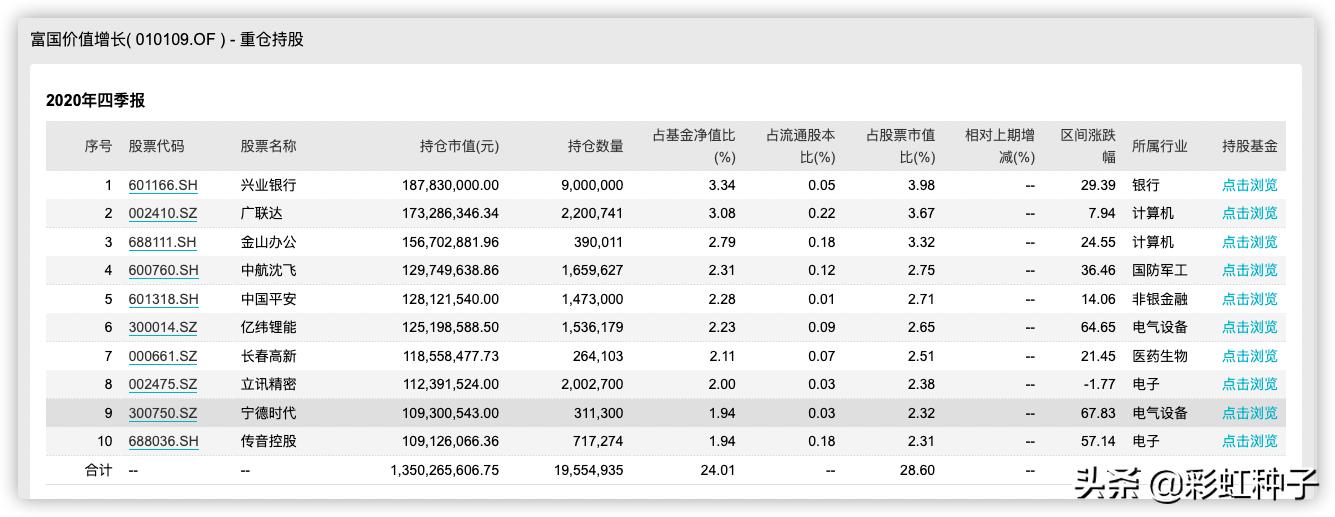Click the 序号 column header
This screenshot has width=1335, height=517.
98,146
